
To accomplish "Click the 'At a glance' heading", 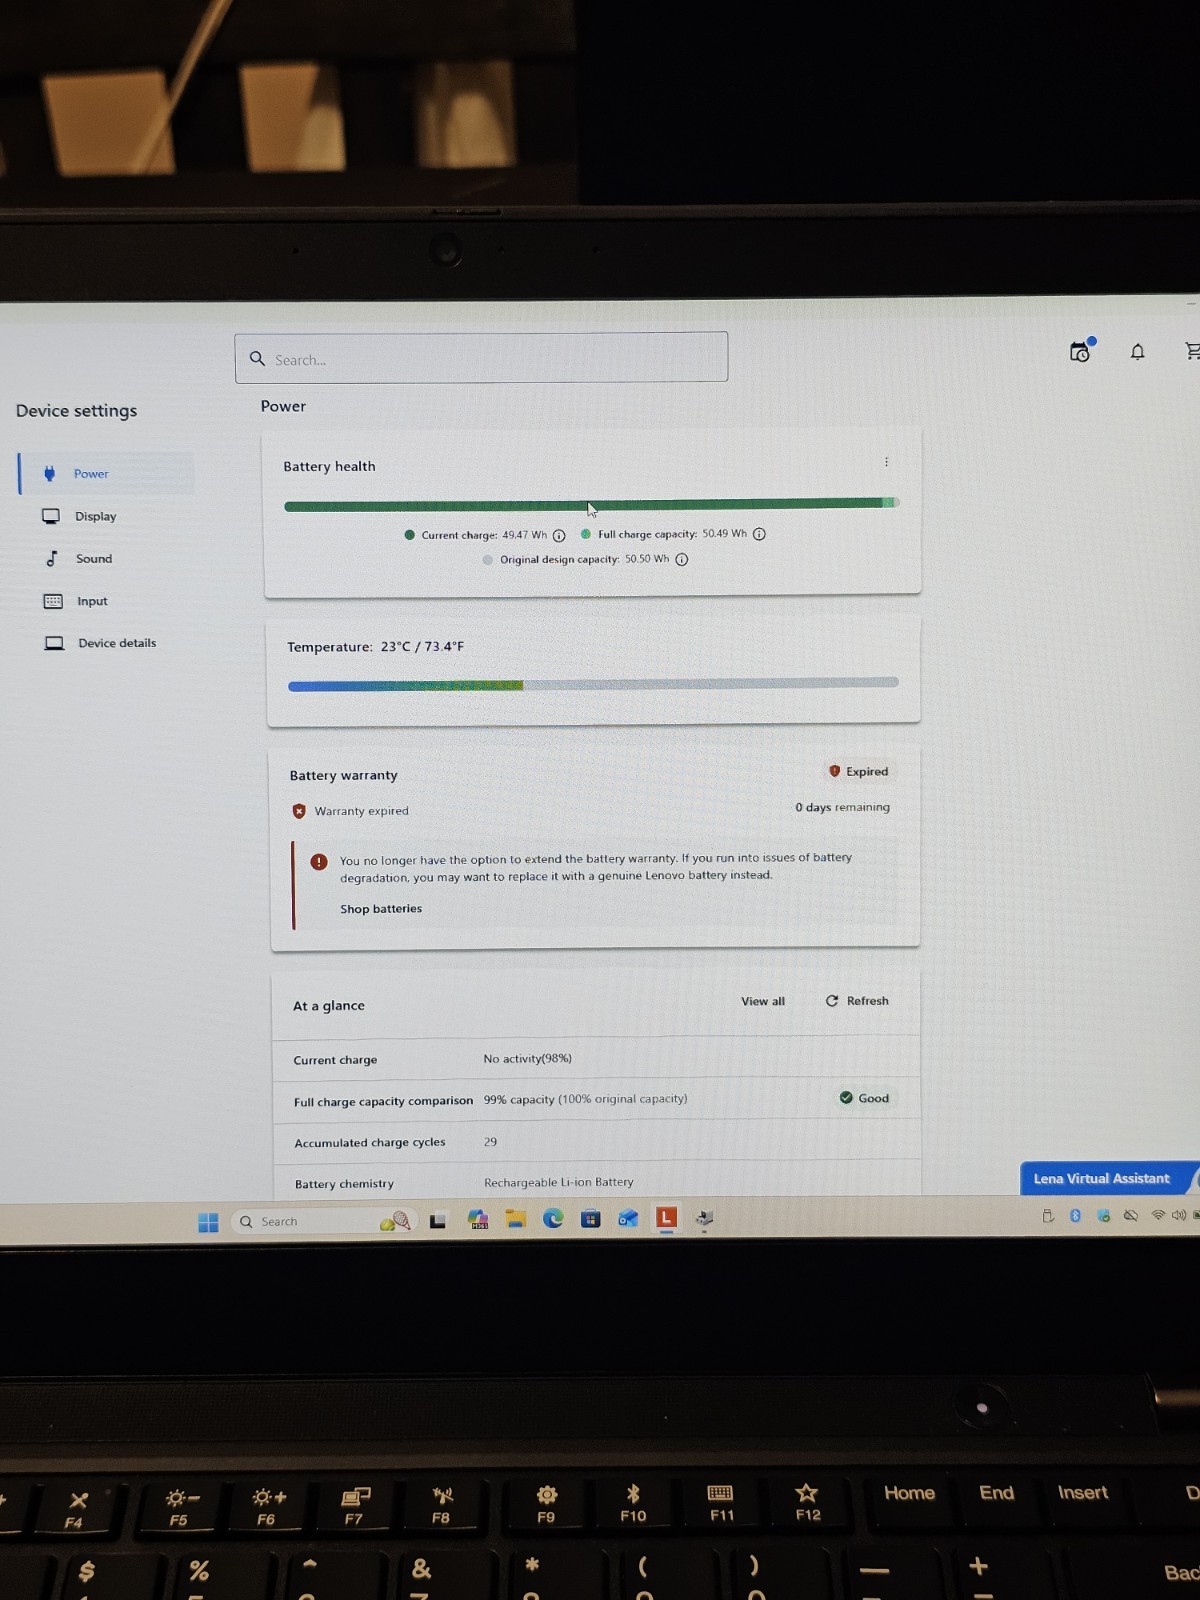I will 328,1006.
